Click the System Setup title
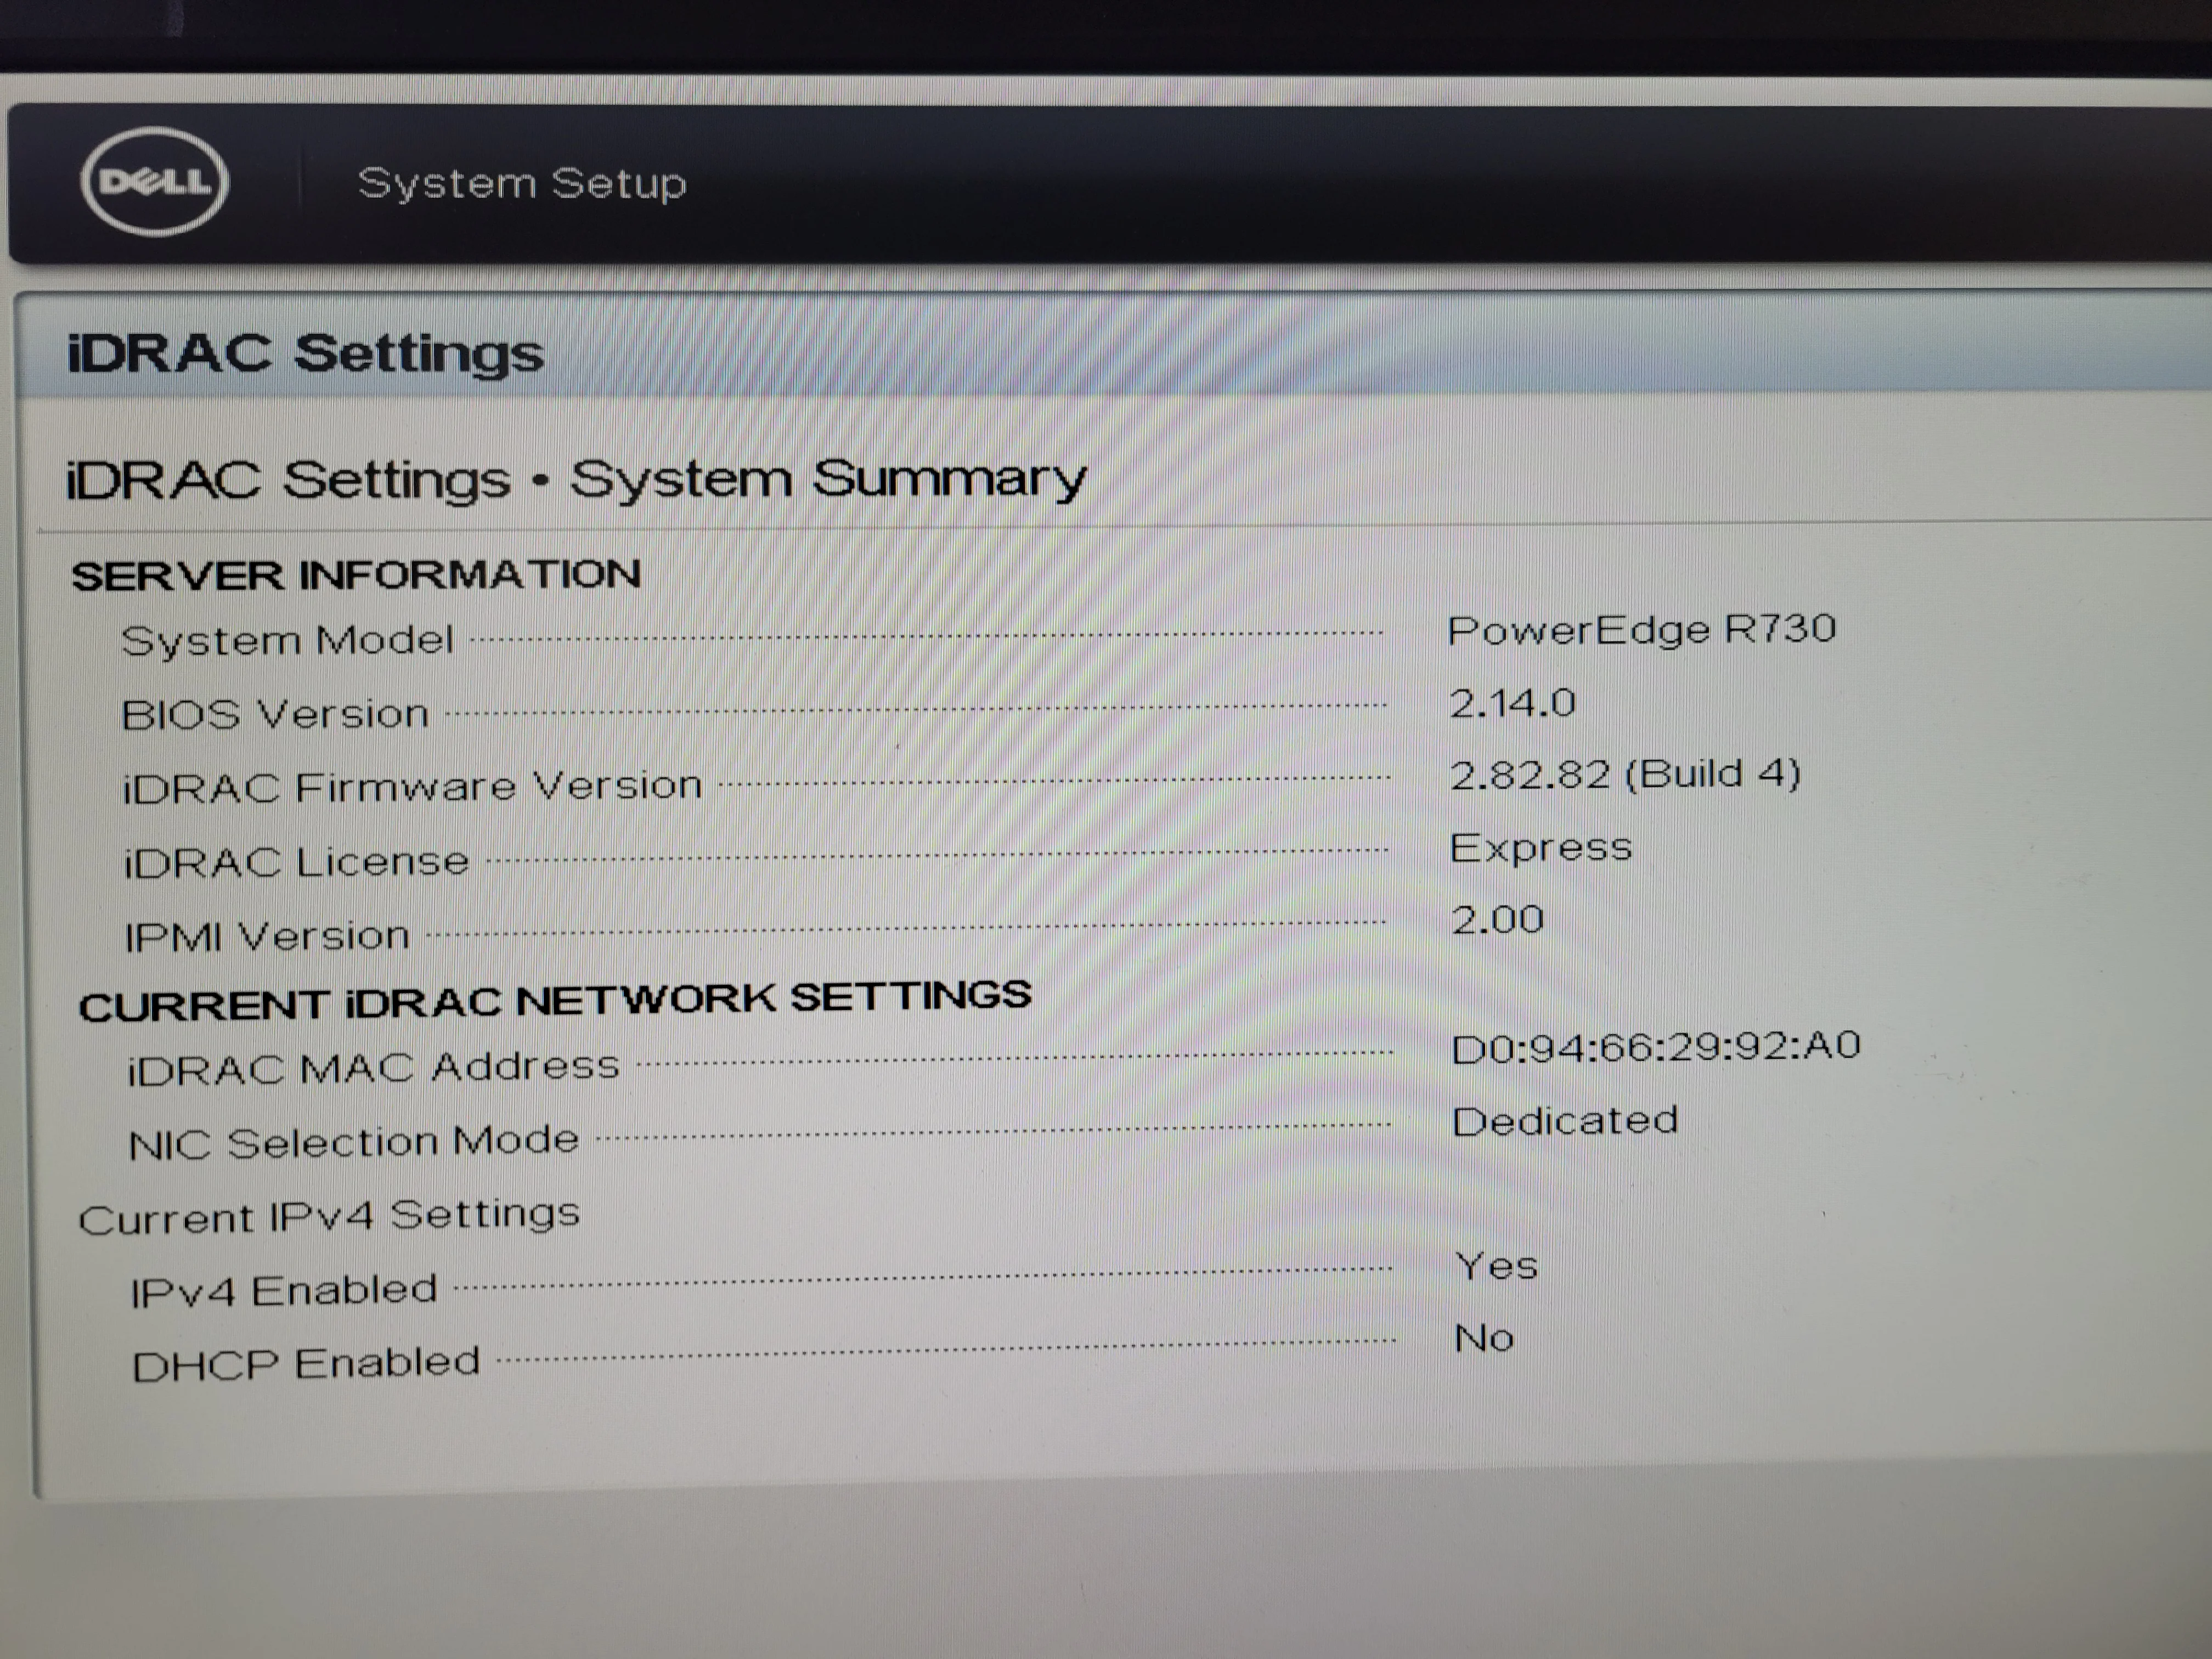The width and height of the screenshot is (2212, 1659). click(x=522, y=184)
